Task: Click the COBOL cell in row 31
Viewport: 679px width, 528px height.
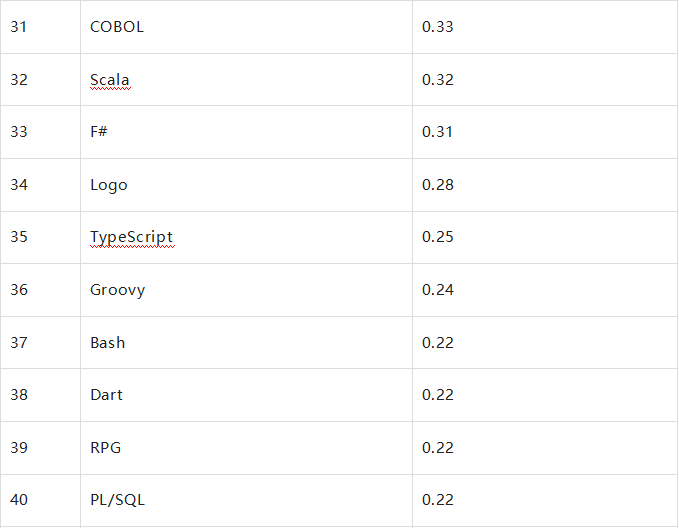Action: coord(246,27)
